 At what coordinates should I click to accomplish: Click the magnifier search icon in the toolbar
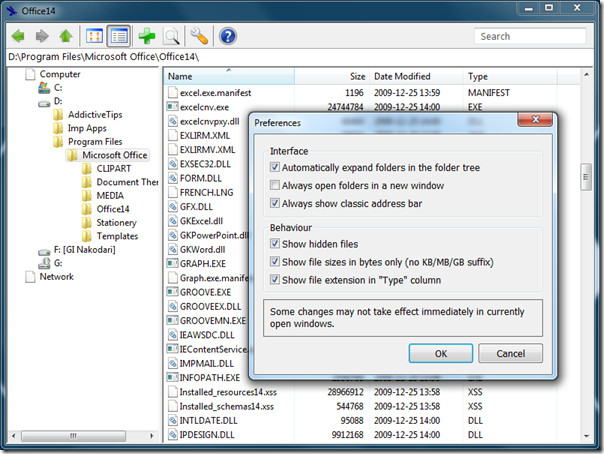(x=171, y=36)
